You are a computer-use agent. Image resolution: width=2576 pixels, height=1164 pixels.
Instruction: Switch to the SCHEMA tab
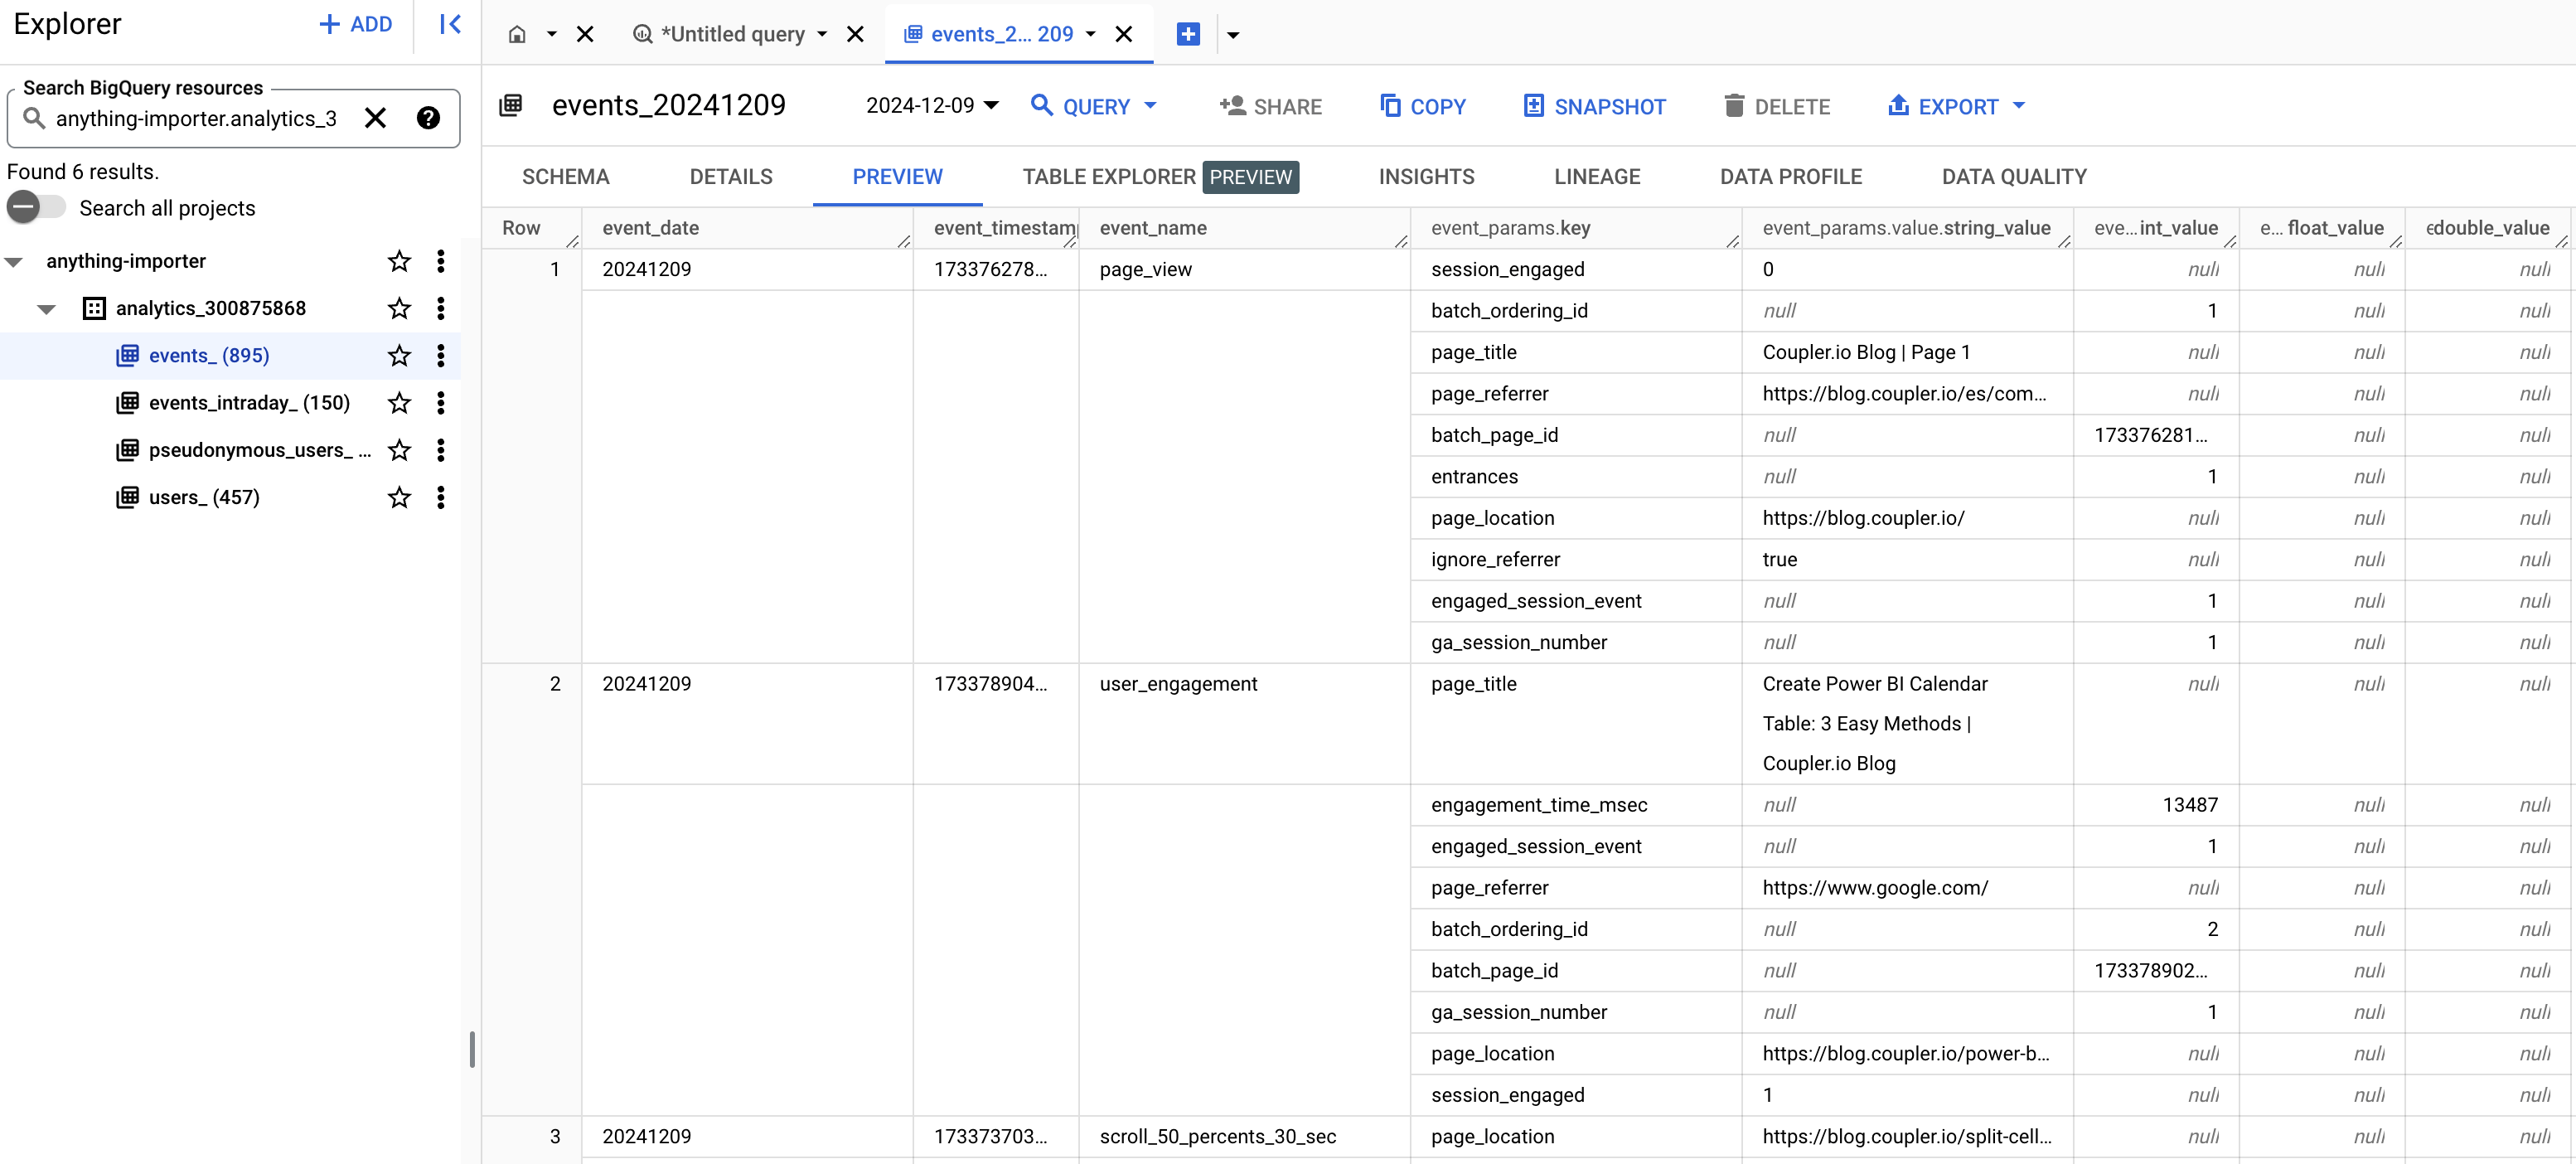(565, 177)
